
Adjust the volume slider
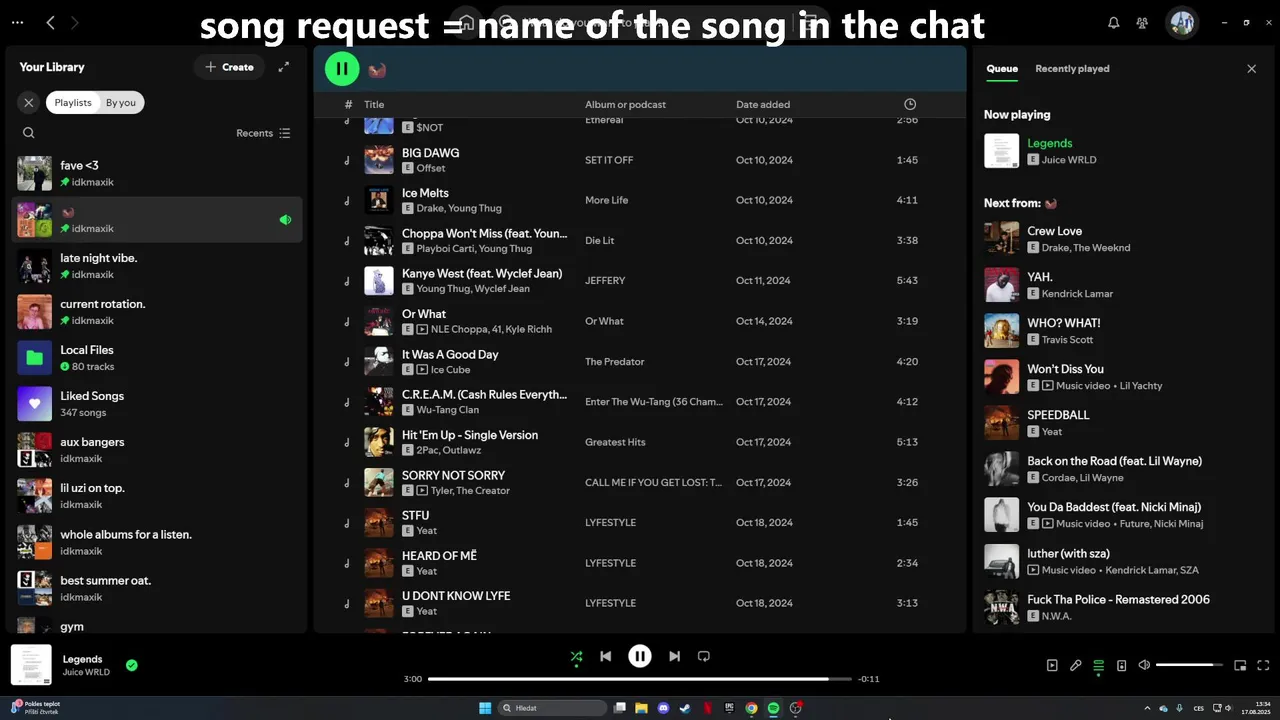[1190, 665]
